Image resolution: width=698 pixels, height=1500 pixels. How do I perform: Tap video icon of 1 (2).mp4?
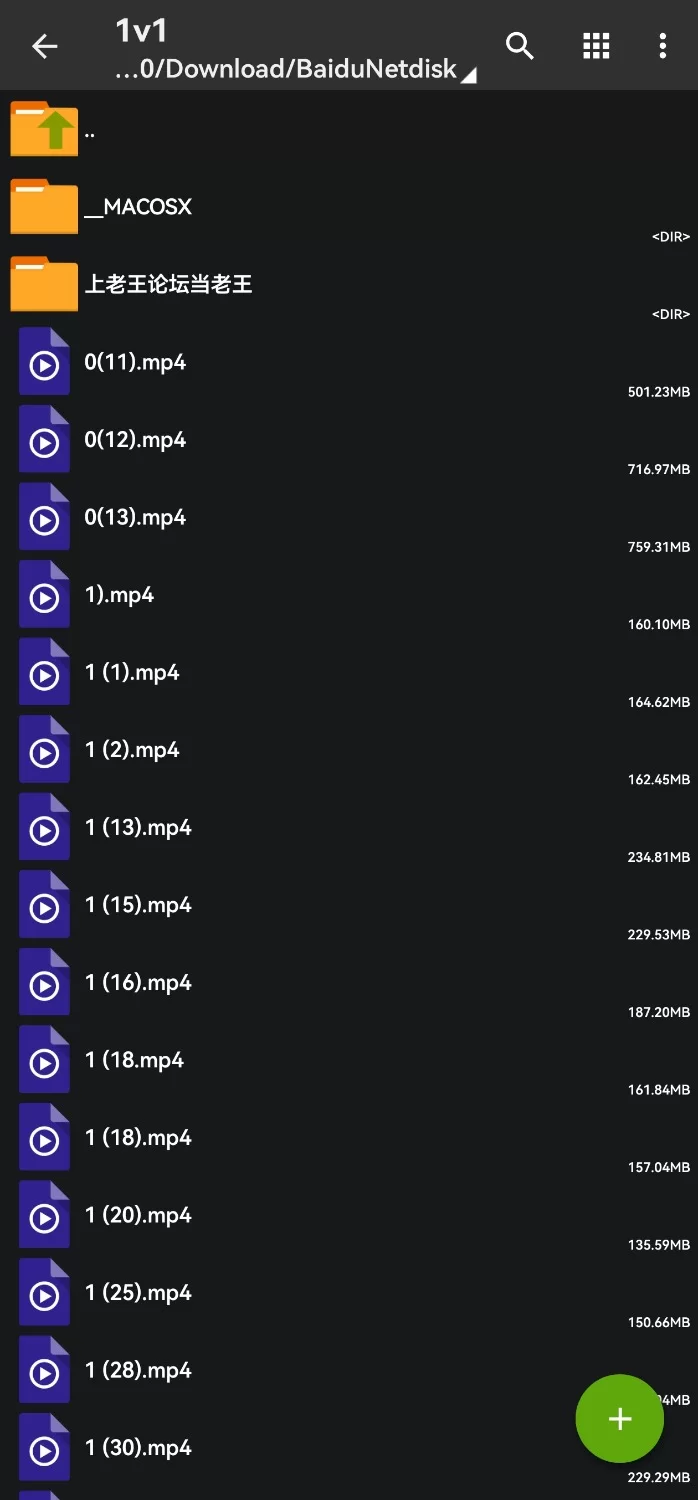44,751
